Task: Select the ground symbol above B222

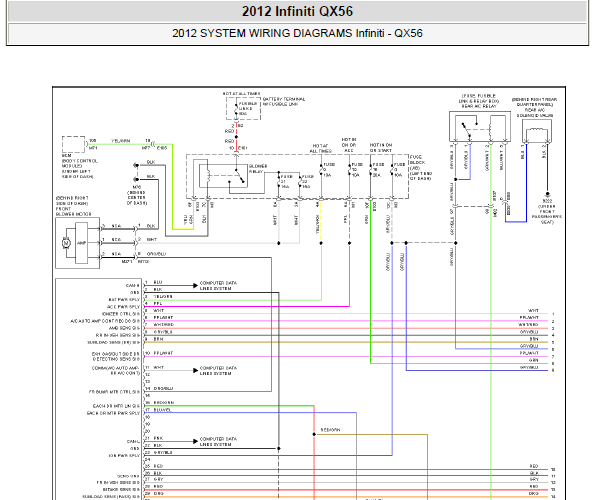Action: [547, 194]
